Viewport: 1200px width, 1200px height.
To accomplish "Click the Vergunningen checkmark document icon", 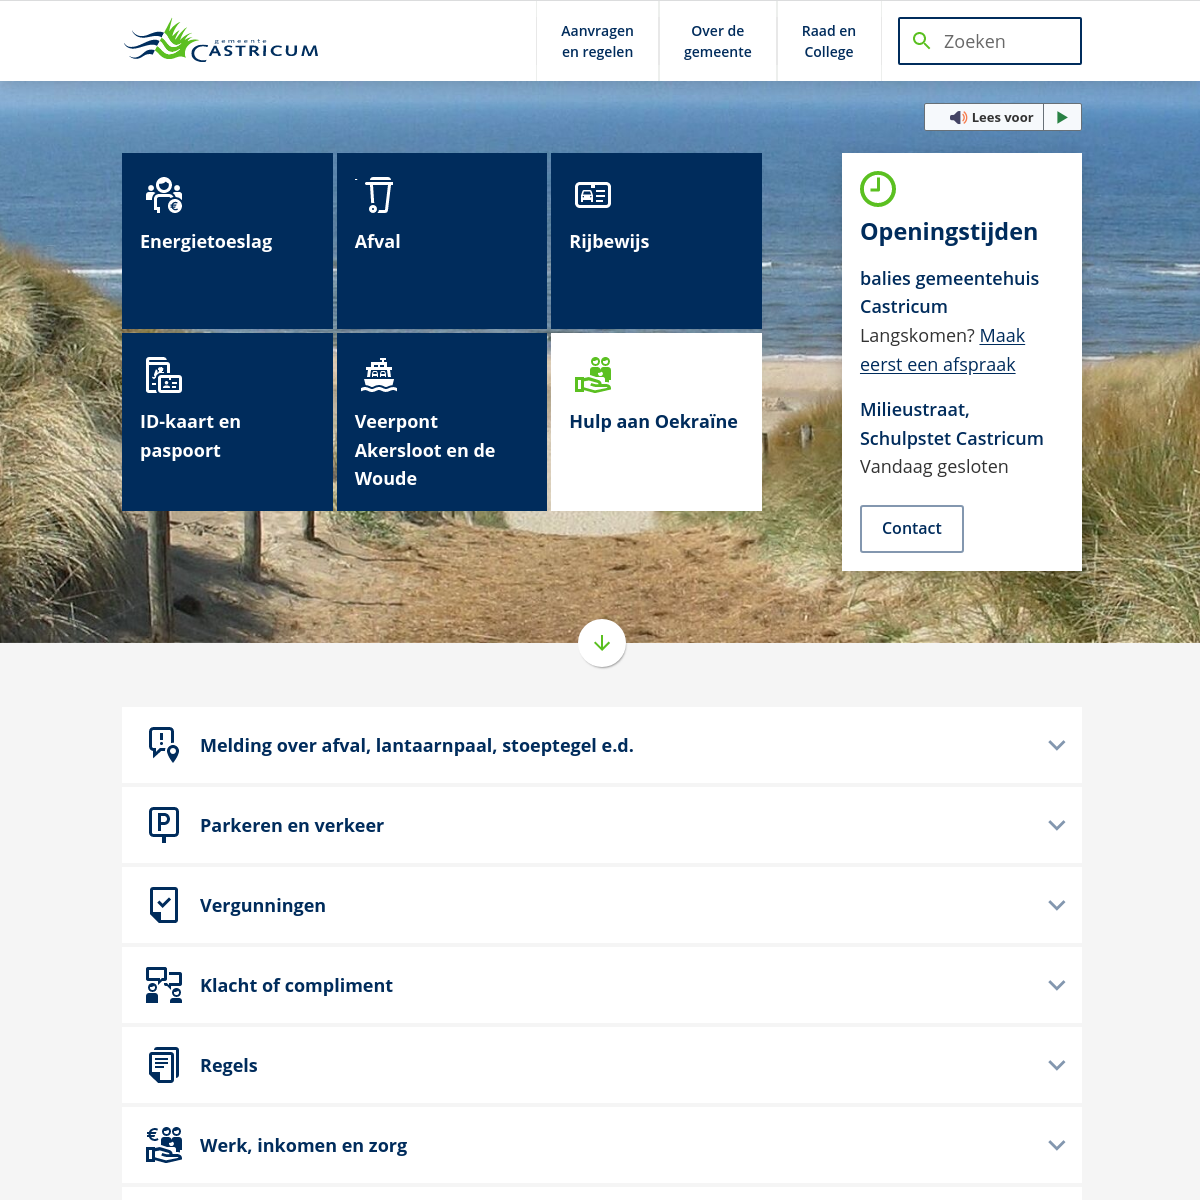I will pyautogui.click(x=164, y=905).
